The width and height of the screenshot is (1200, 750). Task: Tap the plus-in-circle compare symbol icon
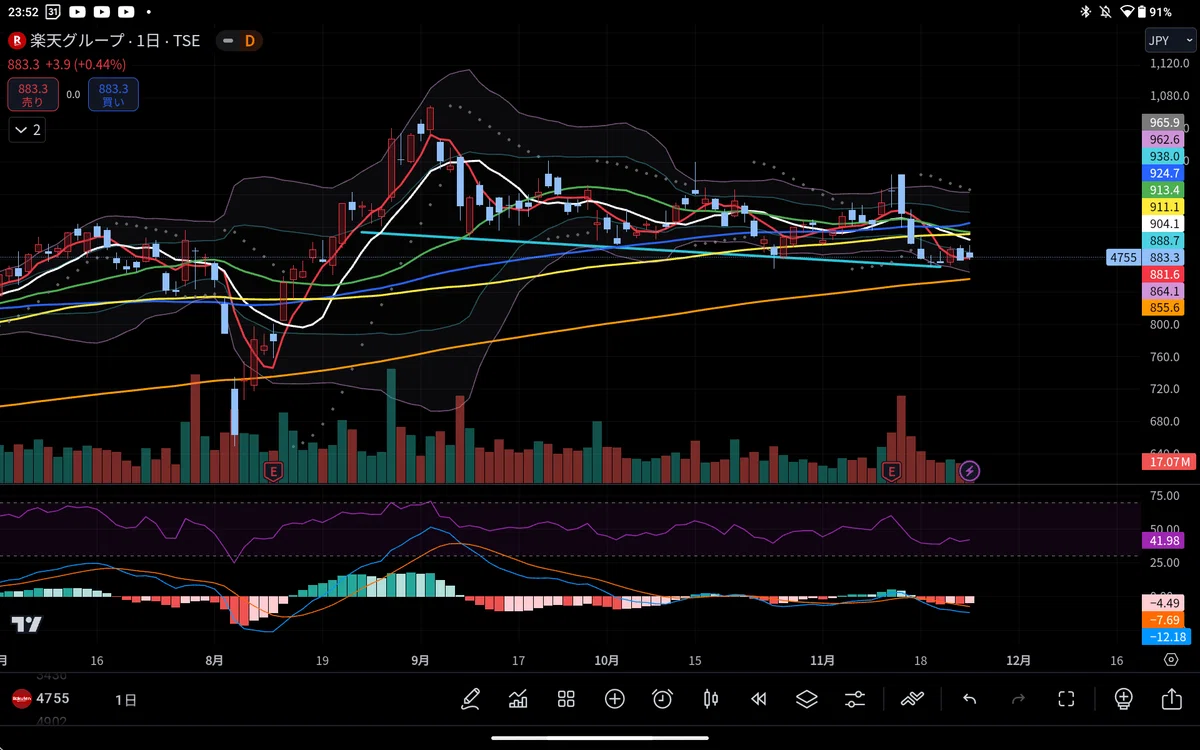pyautogui.click(x=614, y=699)
